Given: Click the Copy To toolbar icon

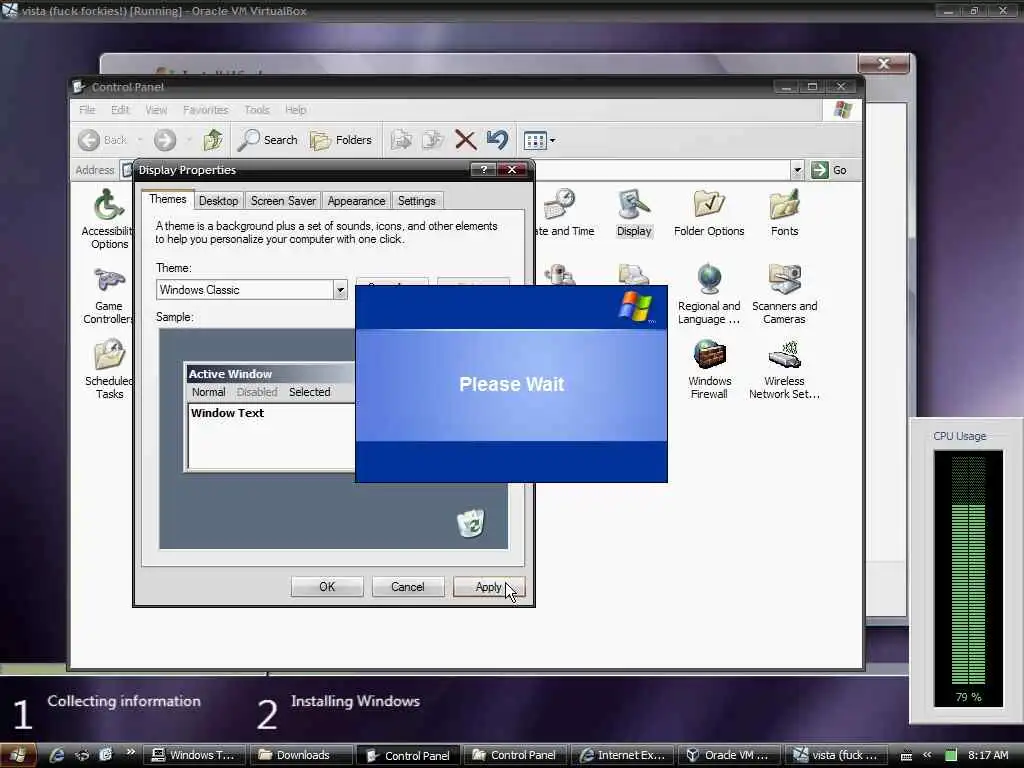Looking at the screenshot, I should click(433, 140).
